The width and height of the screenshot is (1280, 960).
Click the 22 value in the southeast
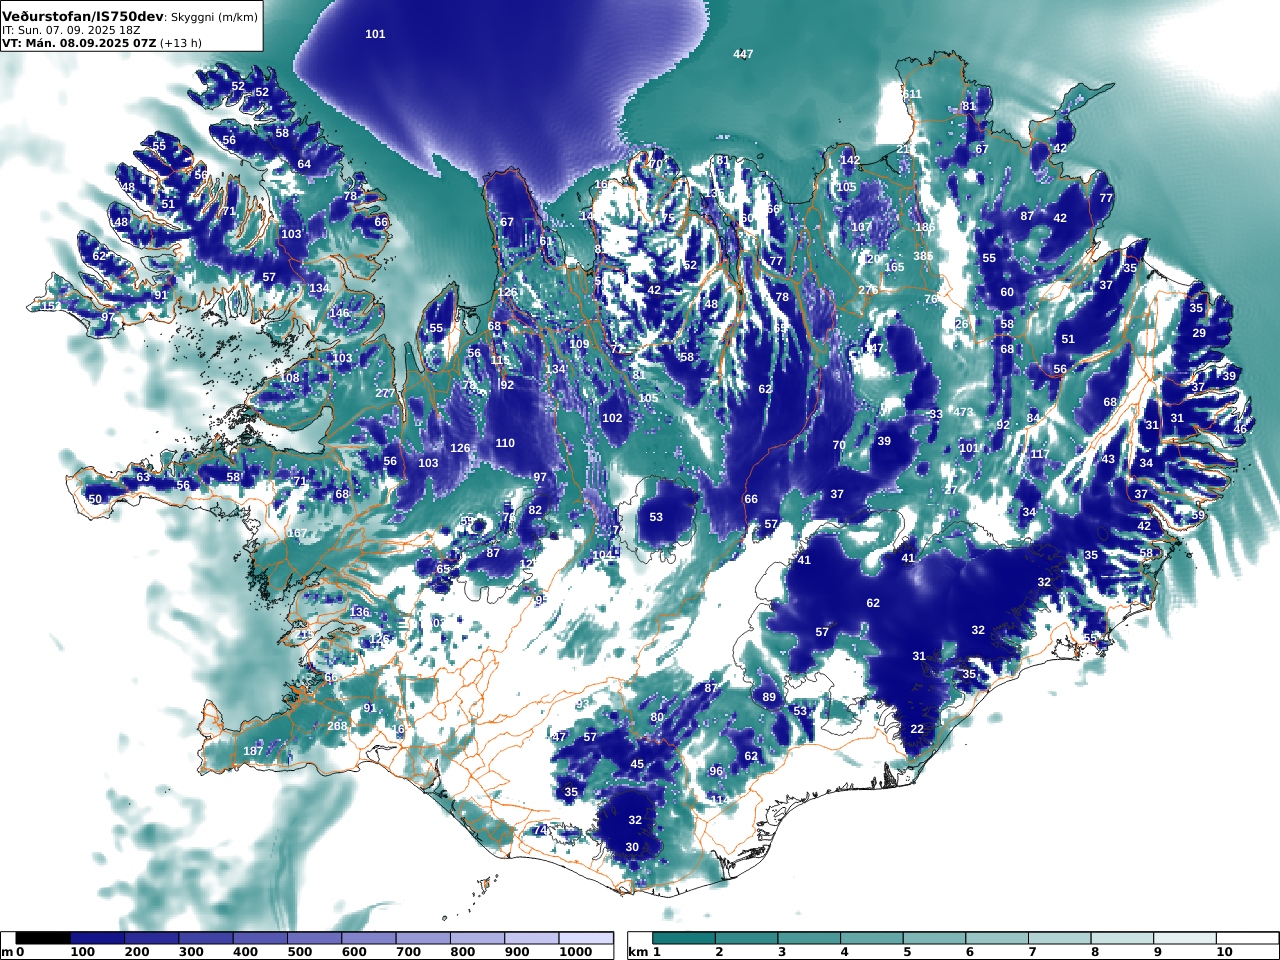[917, 729]
